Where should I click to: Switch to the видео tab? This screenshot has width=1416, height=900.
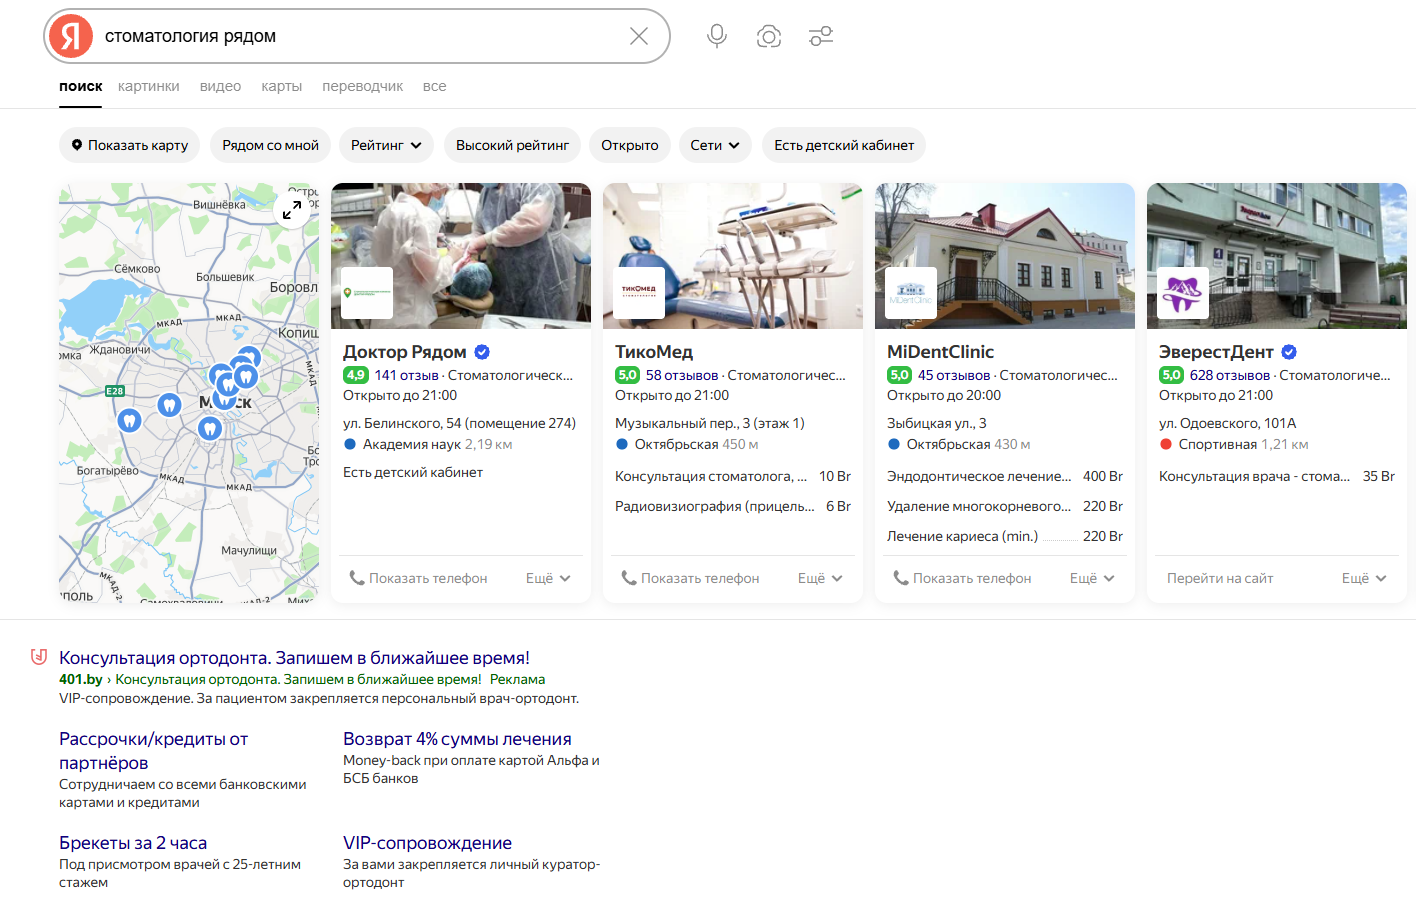pos(220,86)
